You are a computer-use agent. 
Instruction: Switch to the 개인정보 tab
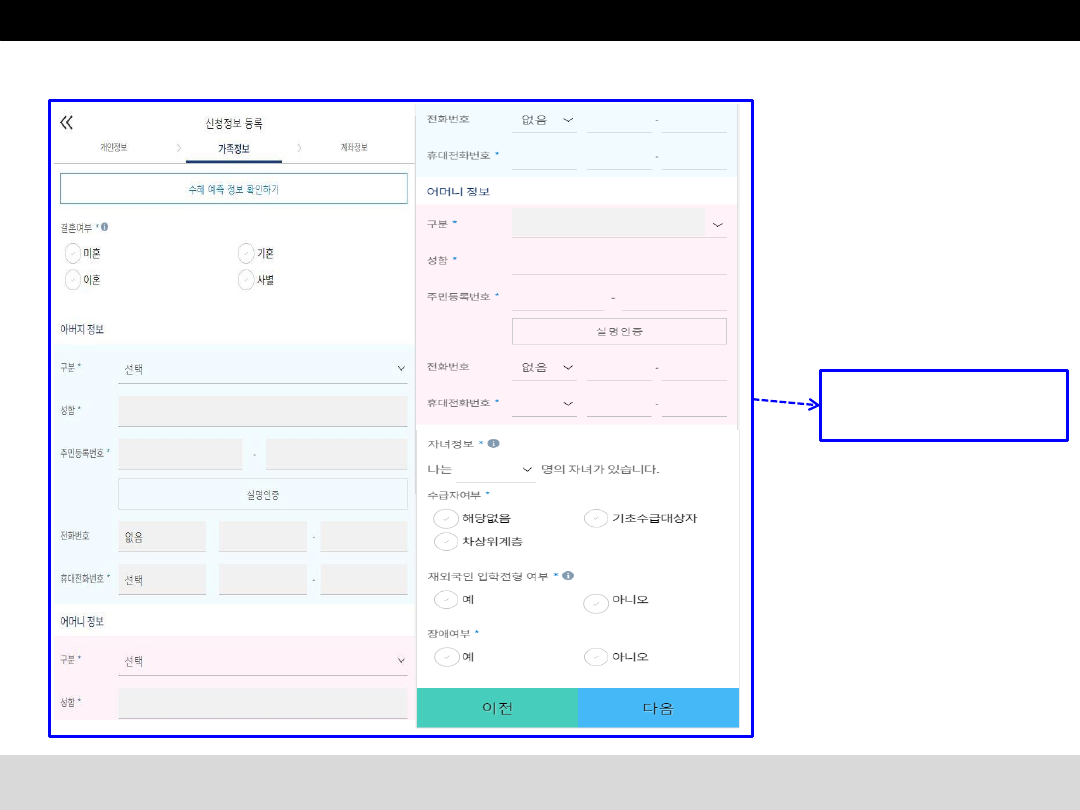tap(113, 148)
